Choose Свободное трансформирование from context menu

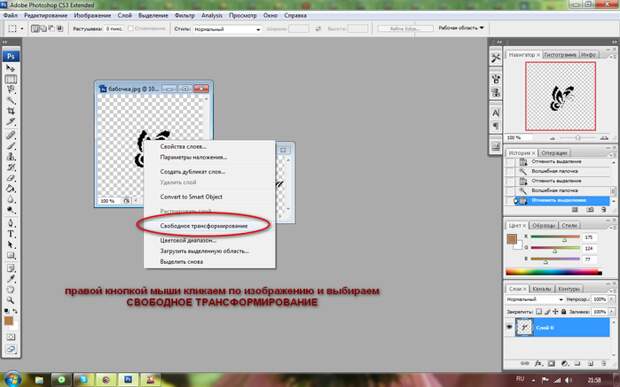pos(204,226)
